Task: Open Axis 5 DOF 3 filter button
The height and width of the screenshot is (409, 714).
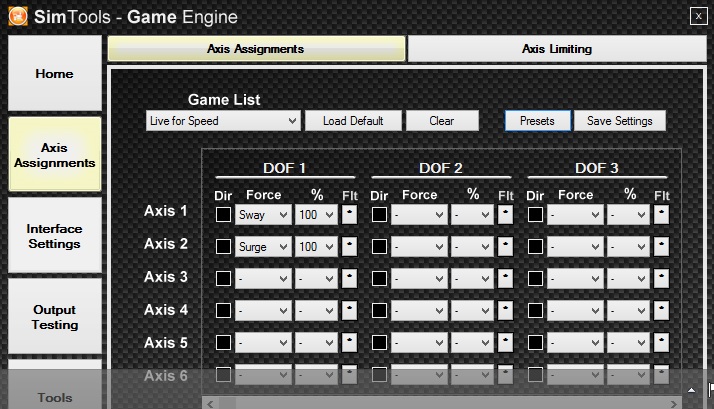Action: pyautogui.click(x=661, y=343)
